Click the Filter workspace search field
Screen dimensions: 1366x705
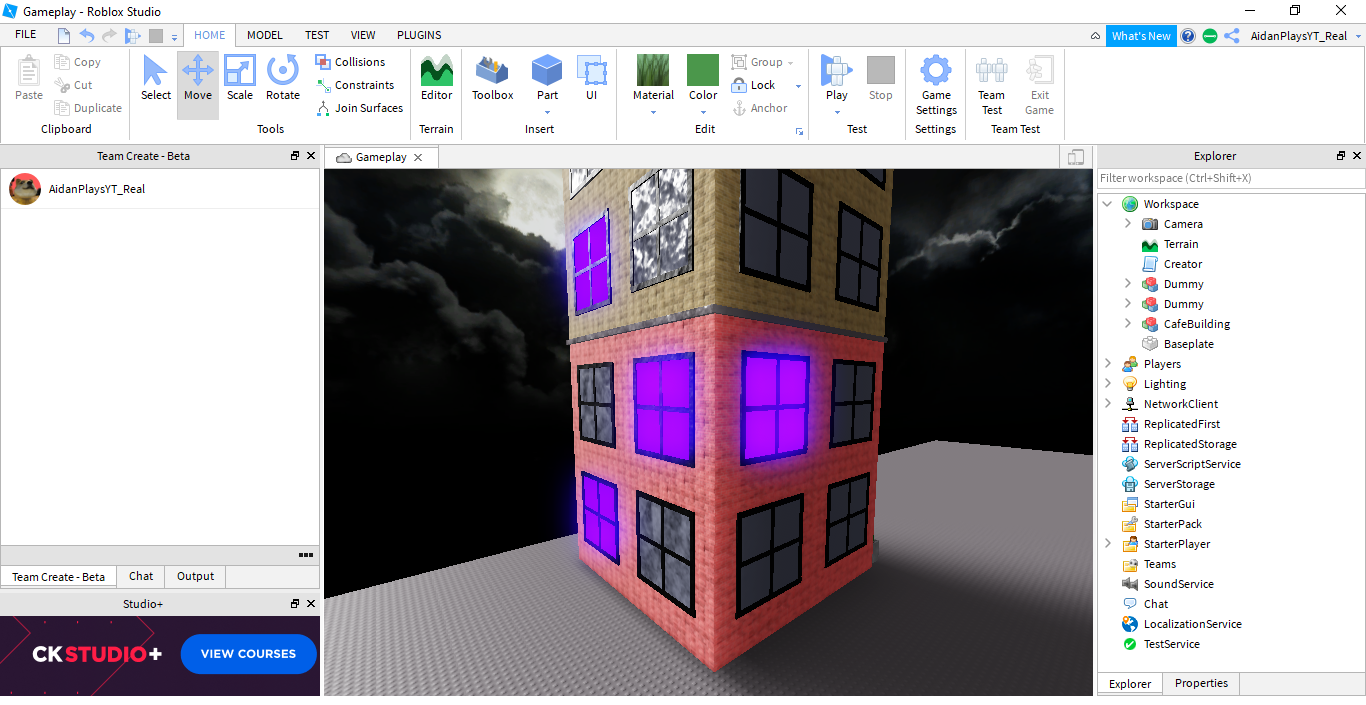click(x=1231, y=178)
